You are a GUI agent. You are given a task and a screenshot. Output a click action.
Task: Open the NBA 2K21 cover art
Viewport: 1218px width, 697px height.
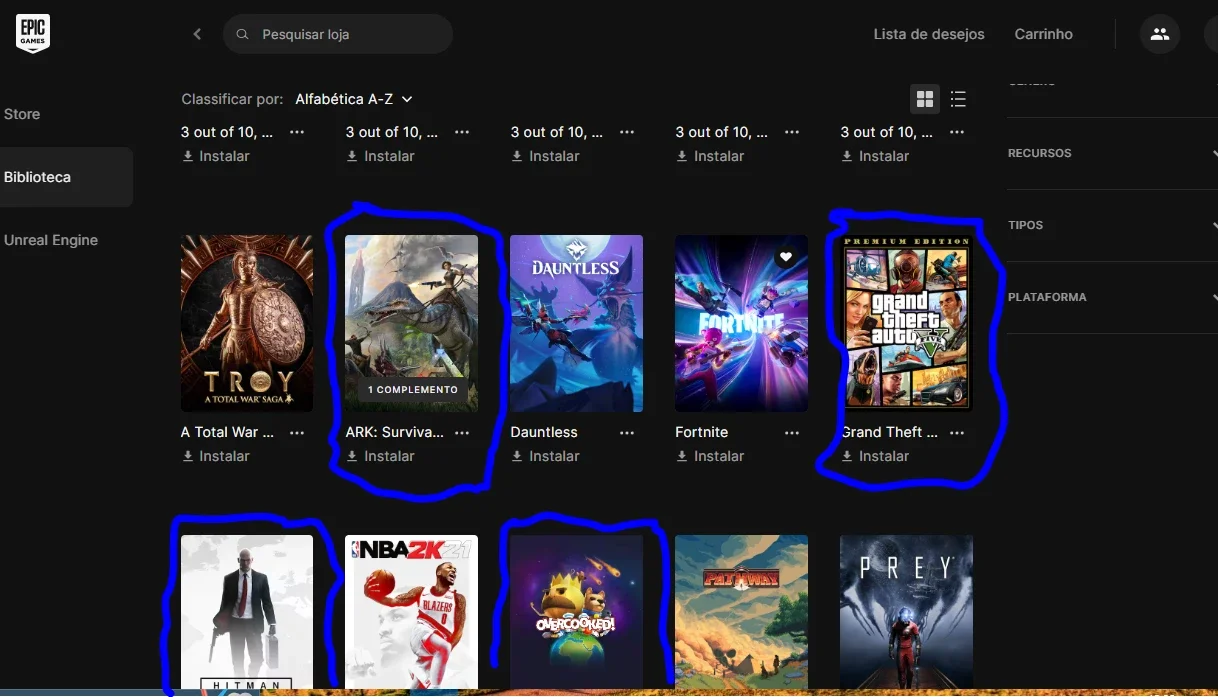click(412, 612)
